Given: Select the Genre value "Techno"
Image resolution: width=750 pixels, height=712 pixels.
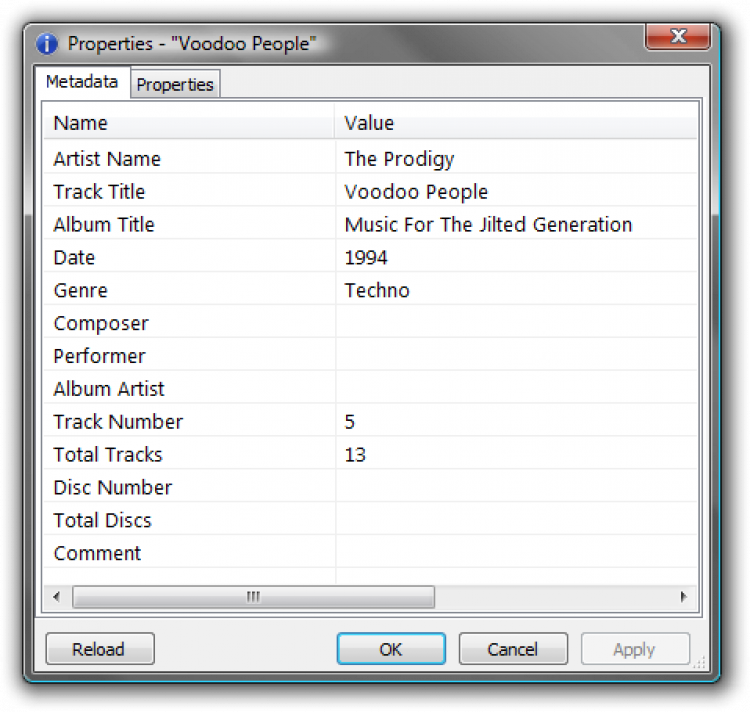Looking at the screenshot, I should point(377,291).
